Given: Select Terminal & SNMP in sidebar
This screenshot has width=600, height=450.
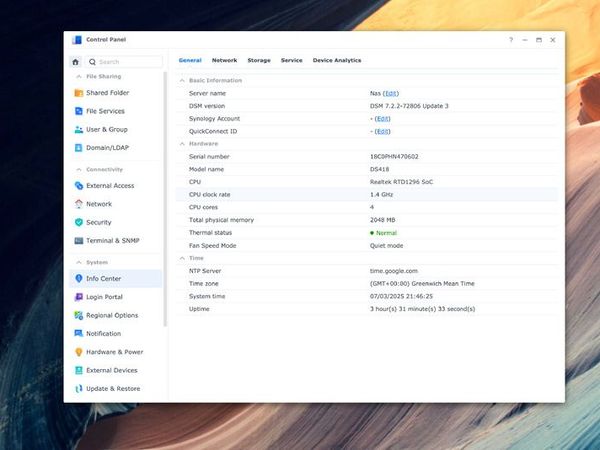Looking at the screenshot, I should point(116,241).
